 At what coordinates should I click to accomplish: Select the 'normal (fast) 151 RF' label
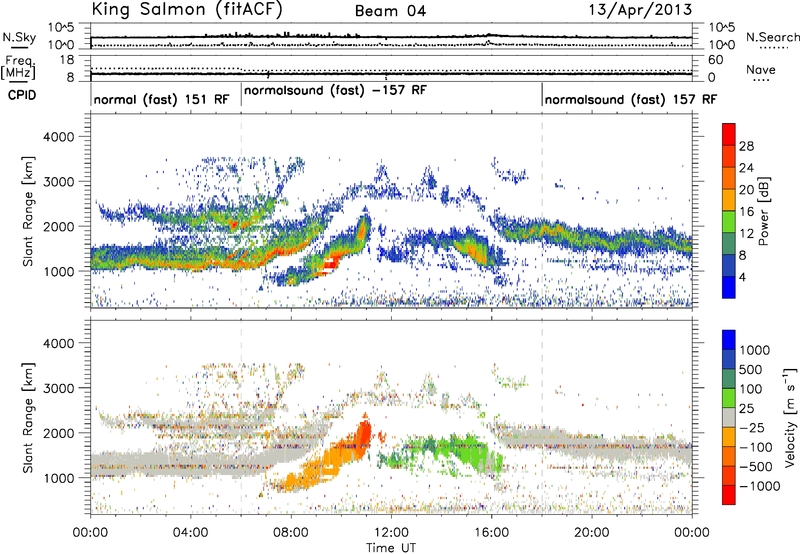tap(161, 99)
